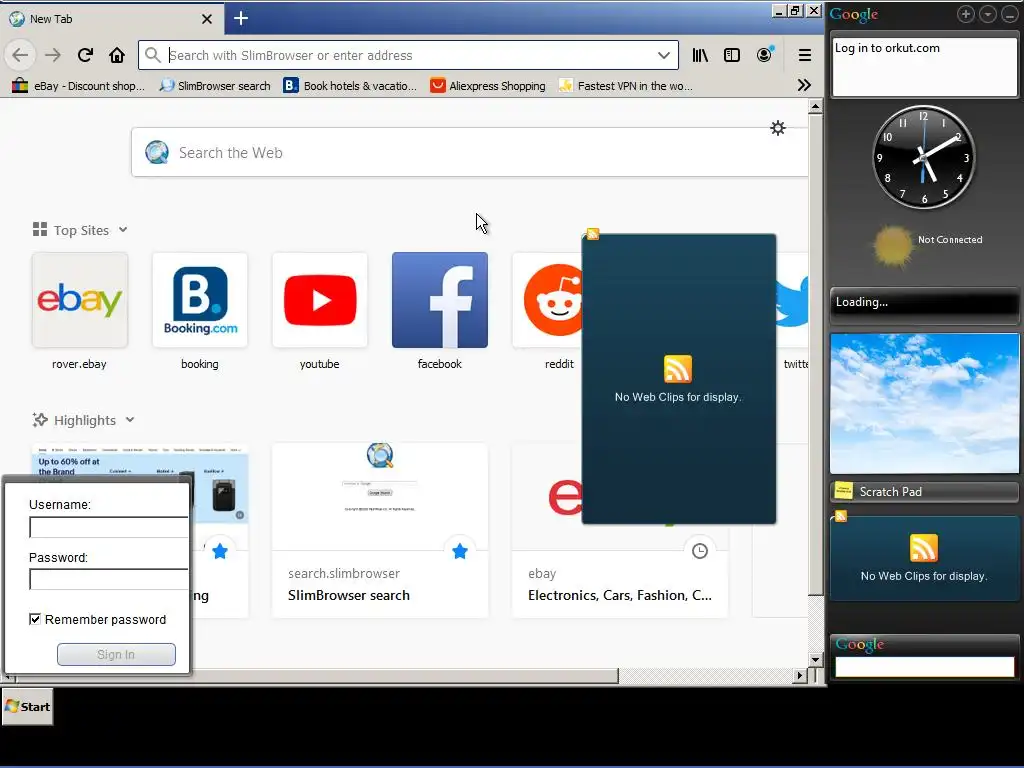Open the hamburger application menu
Image resolution: width=1024 pixels, height=768 pixels.
click(x=805, y=56)
